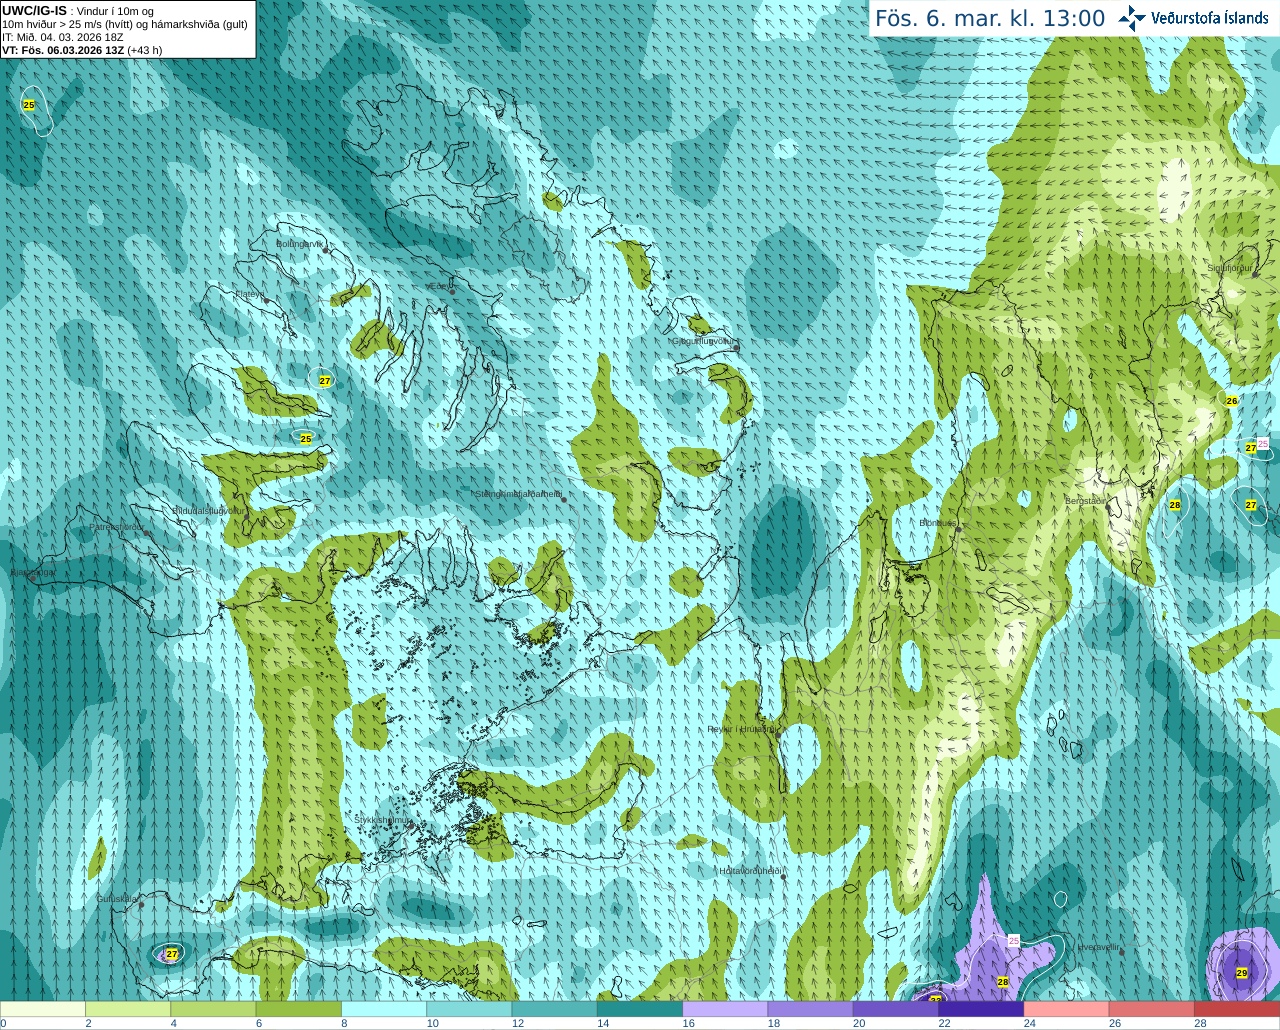The width and height of the screenshot is (1280, 1030).
Task: Click the Flateyri station label
Action: (x=249, y=294)
